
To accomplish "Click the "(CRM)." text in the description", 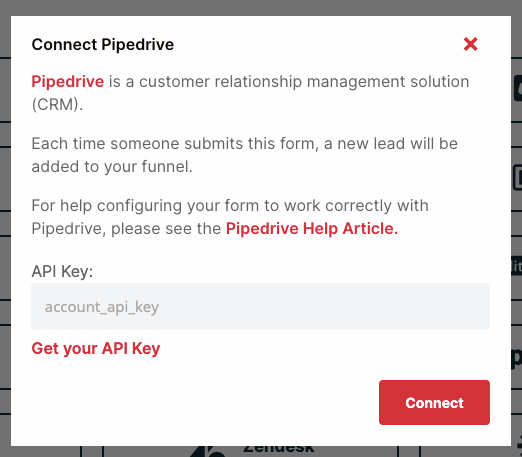I will [57, 105].
